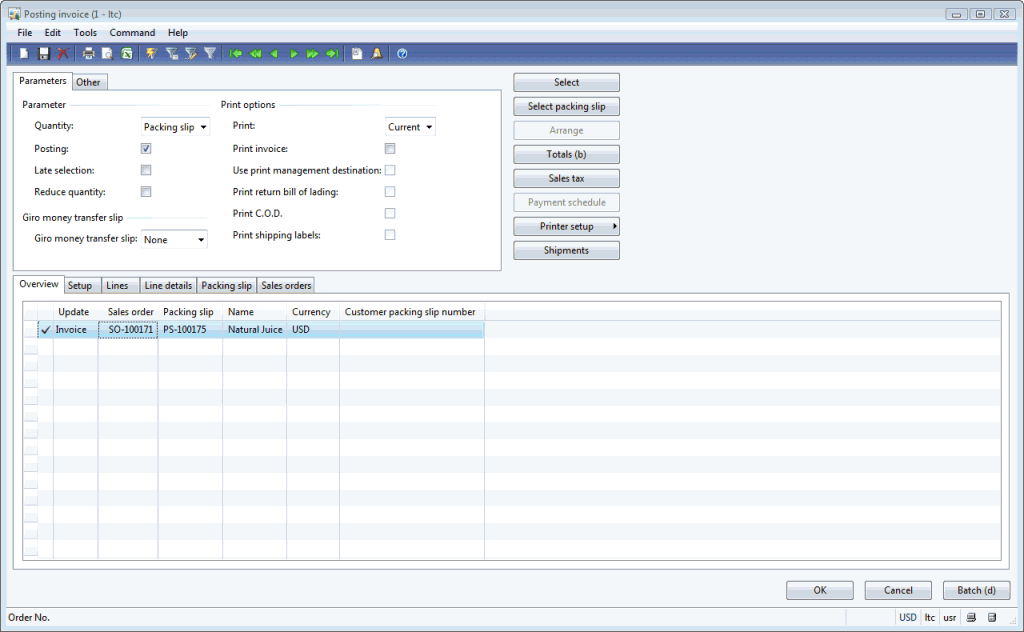Viewport: 1024px width, 632px height.
Task: Click the red X delete record icon
Action: [x=63, y=54]
